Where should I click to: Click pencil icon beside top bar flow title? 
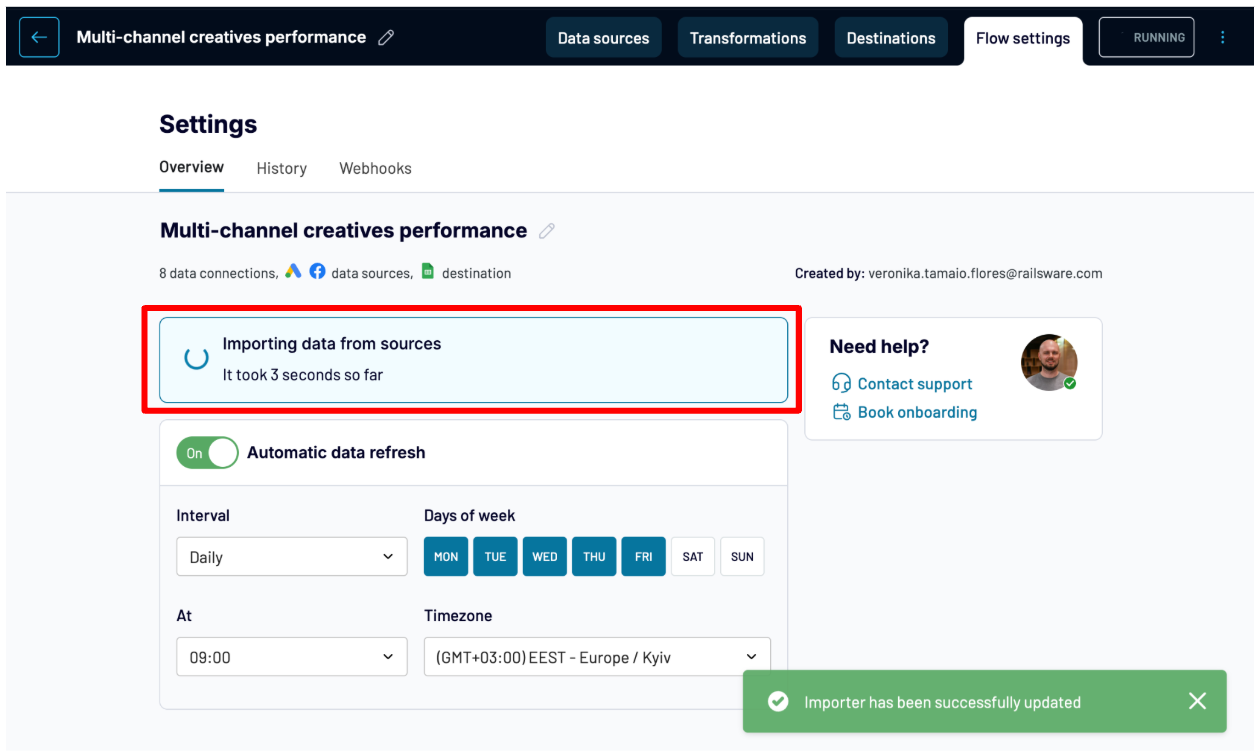coord(386,38)
